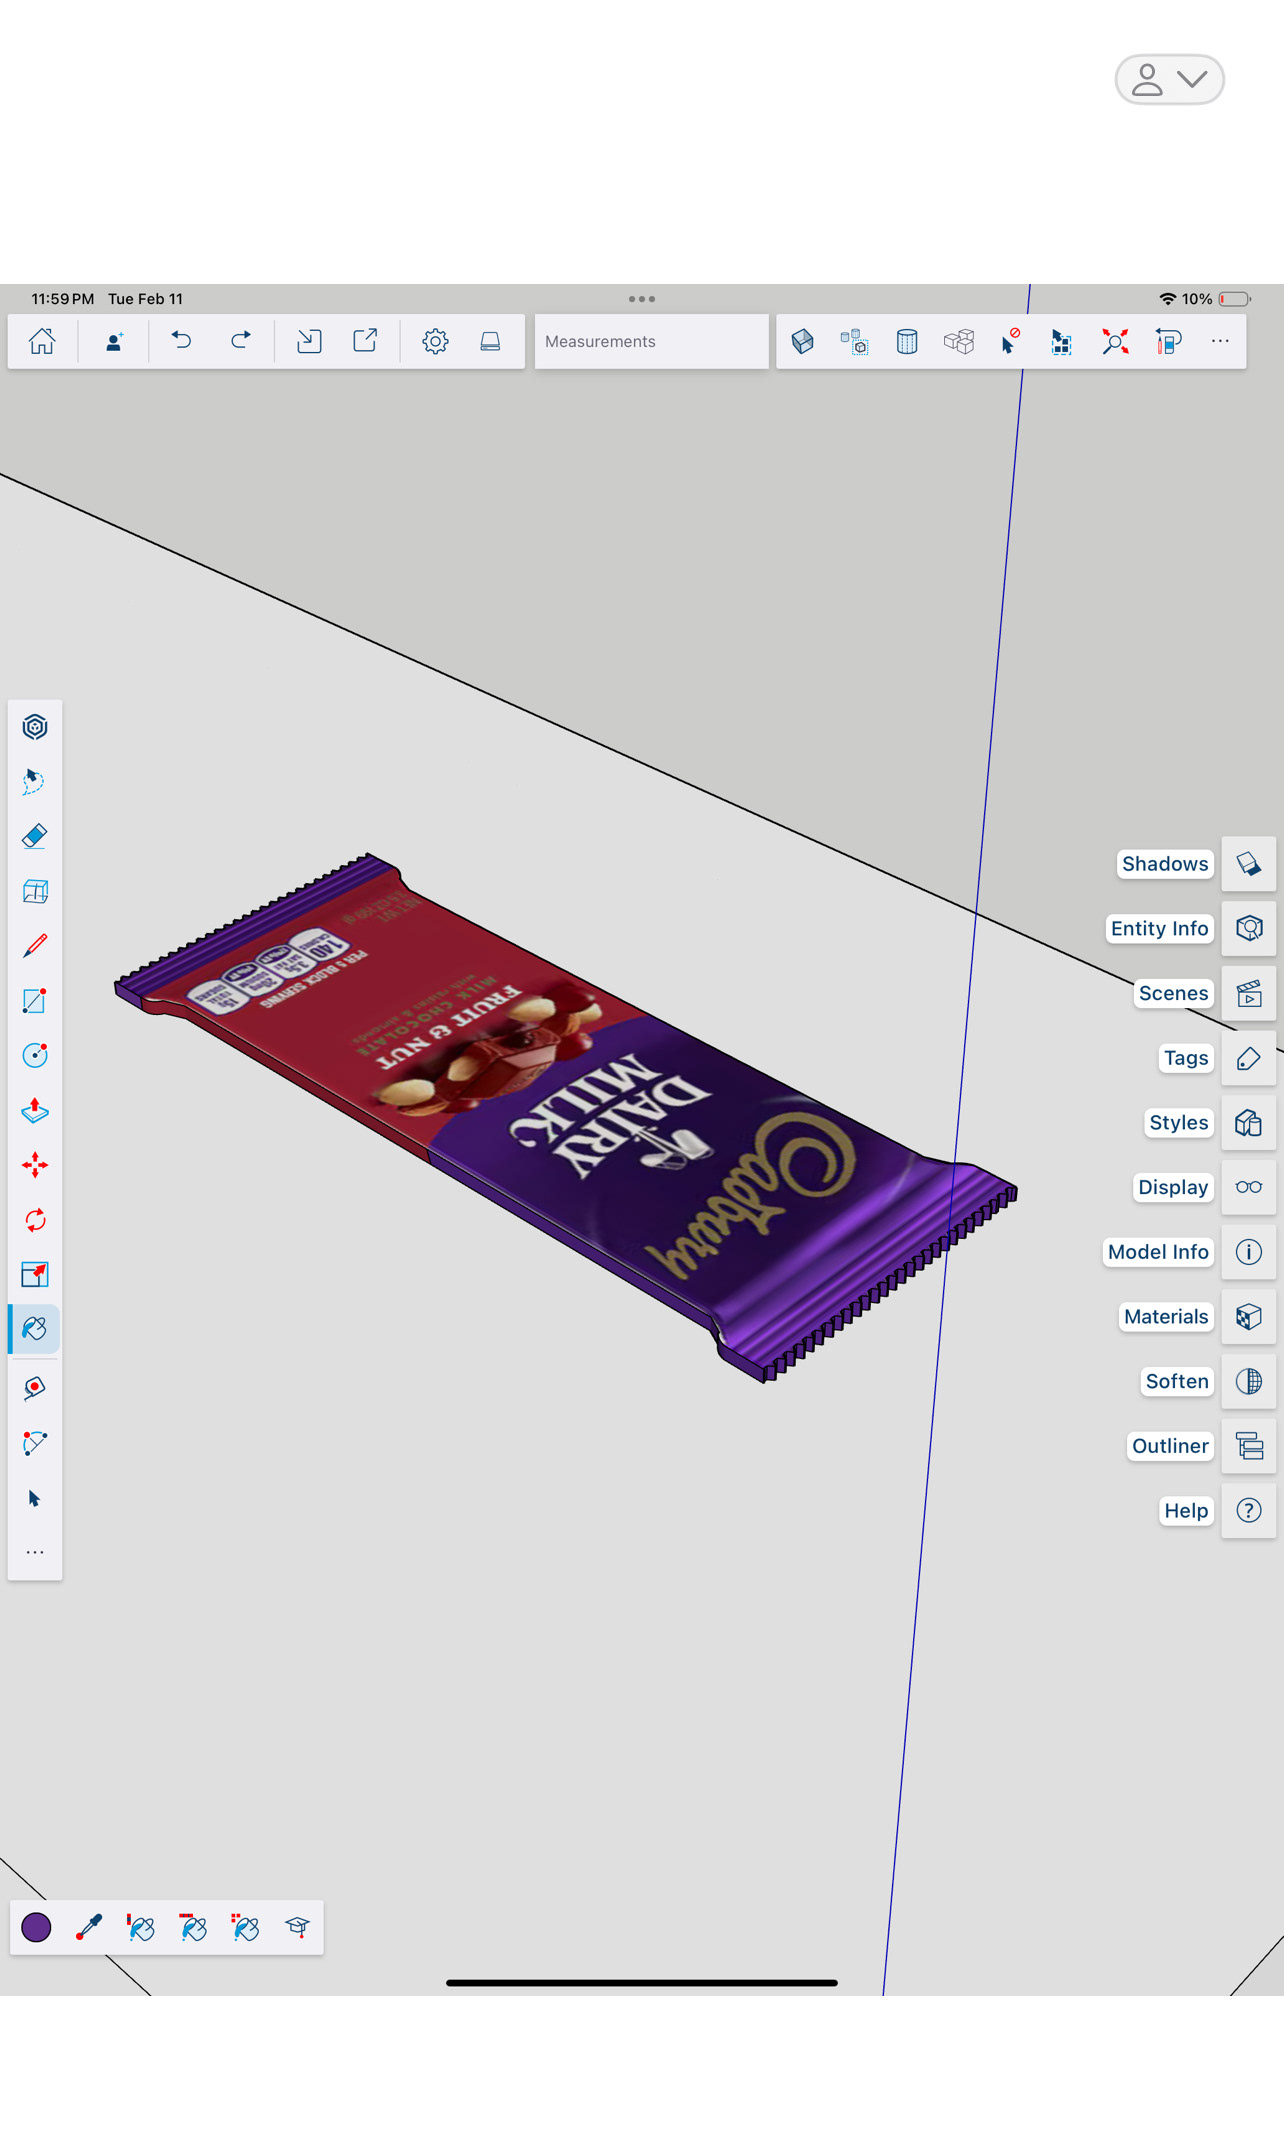
Task: Tap the export share arrow icon
Action: tap(365, 341)
